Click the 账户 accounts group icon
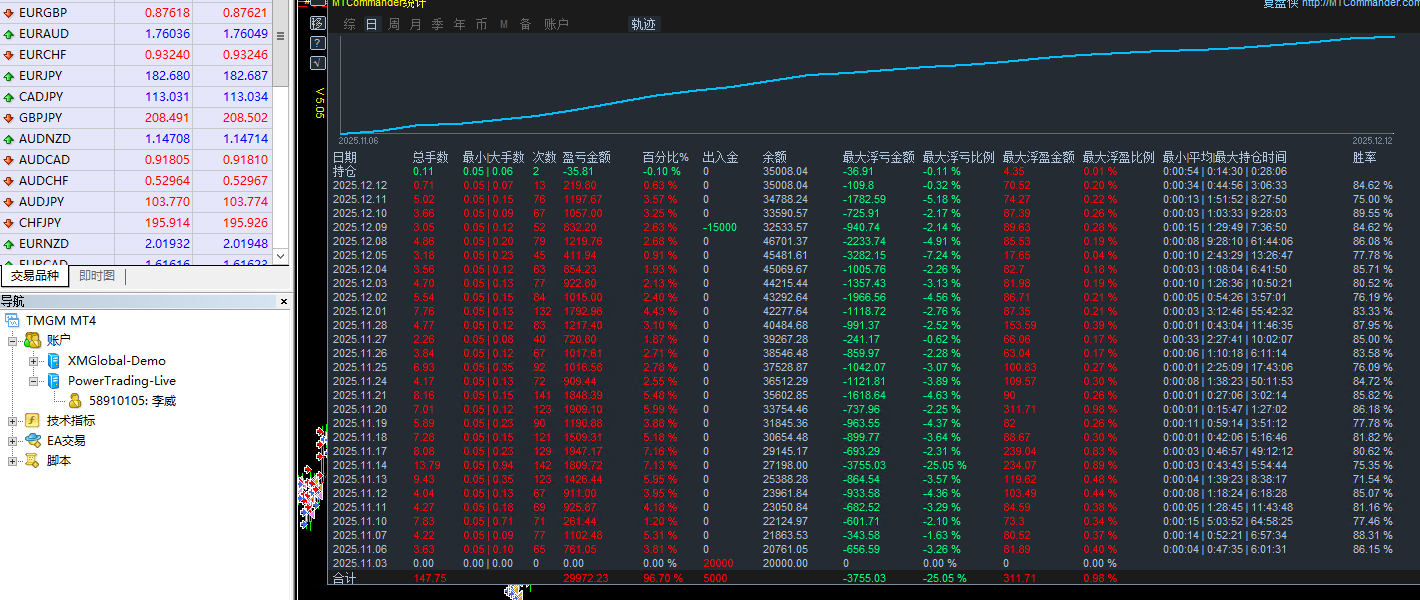Screen dimensions: 1420x600 32,341
